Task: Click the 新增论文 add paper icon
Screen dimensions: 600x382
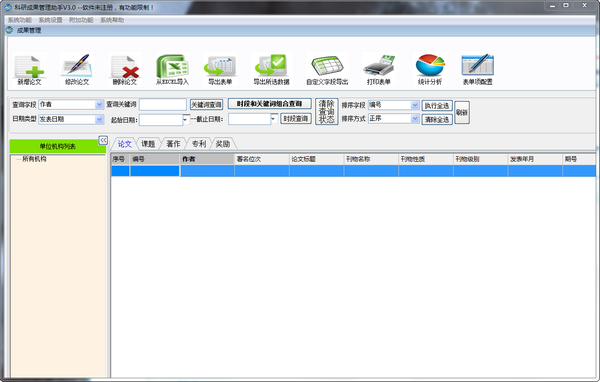Action: tap(29, 70)
